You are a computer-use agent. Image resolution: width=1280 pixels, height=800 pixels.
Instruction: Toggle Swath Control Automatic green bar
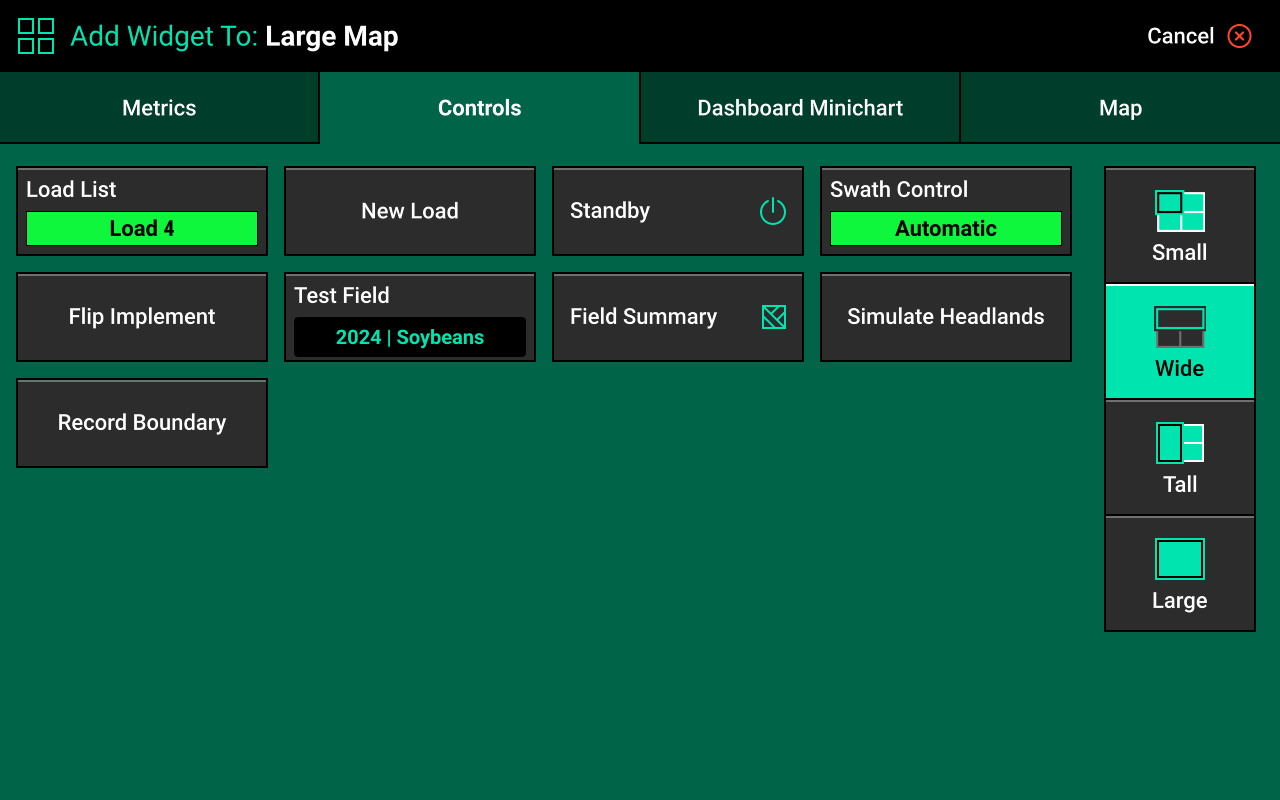pyautogui.click(x=945, y=229)
